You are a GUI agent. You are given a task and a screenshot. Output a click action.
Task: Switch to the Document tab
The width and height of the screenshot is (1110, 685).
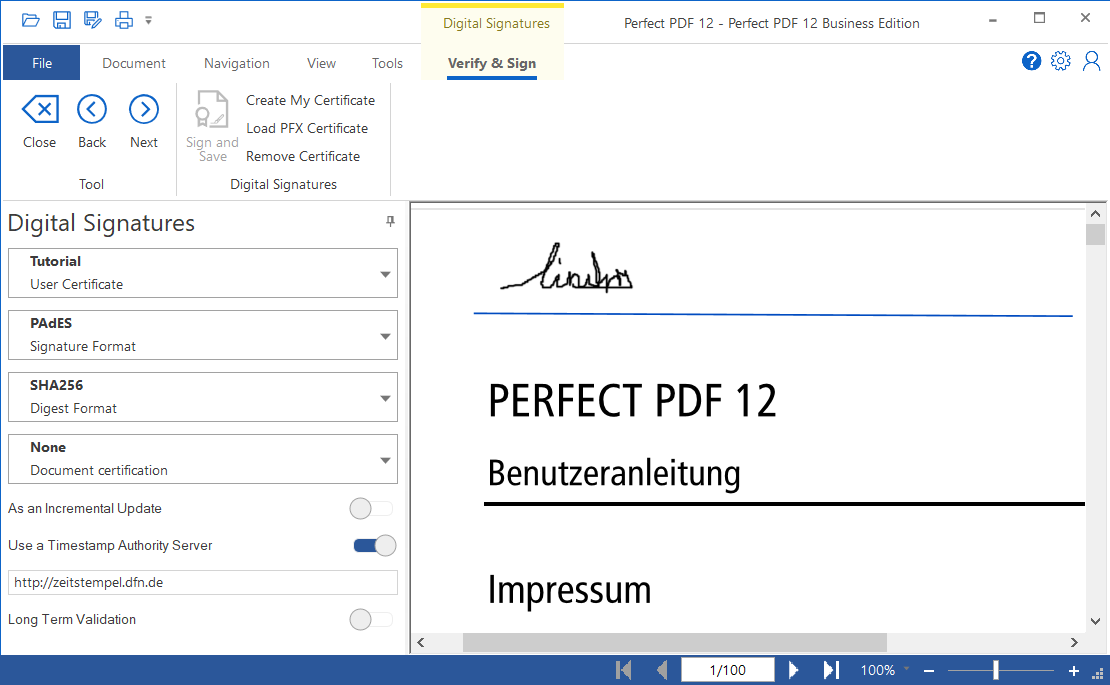coord(134,63)
